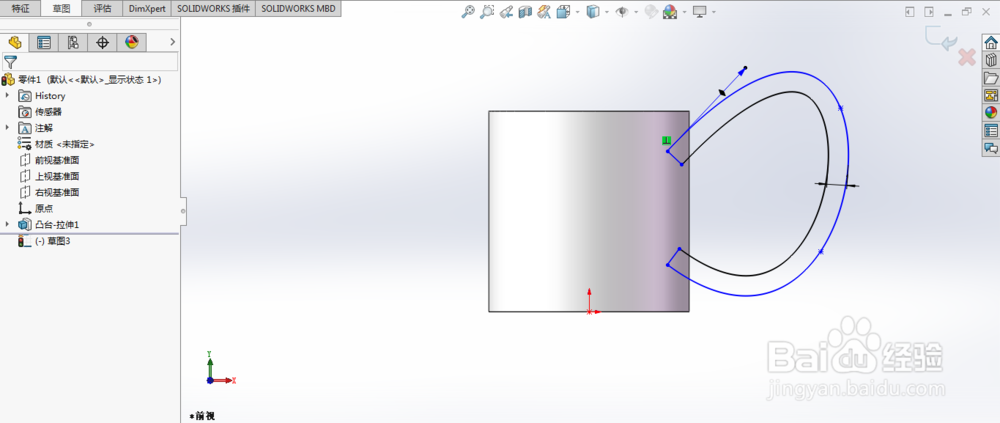Select the 零件1 root tree node
This screenshot has width=1000, height=423.
pos(82,80)
